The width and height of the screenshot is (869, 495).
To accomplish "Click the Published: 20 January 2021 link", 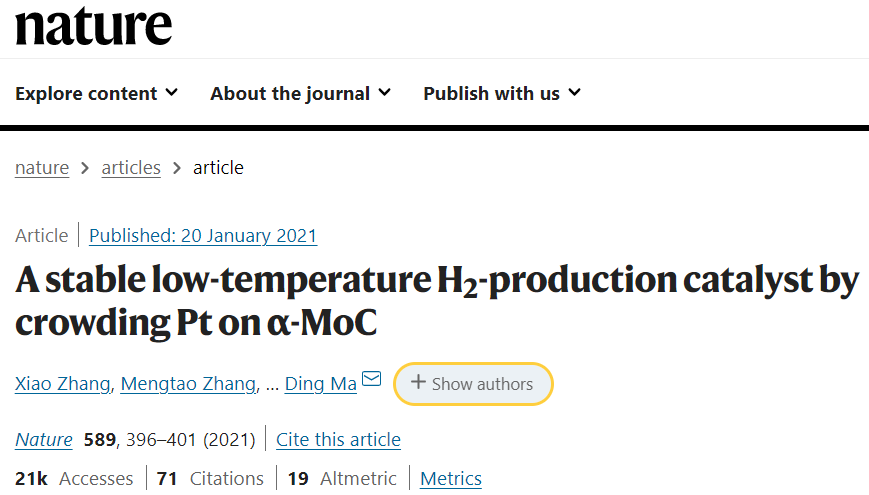I will [x=203, y=236].
